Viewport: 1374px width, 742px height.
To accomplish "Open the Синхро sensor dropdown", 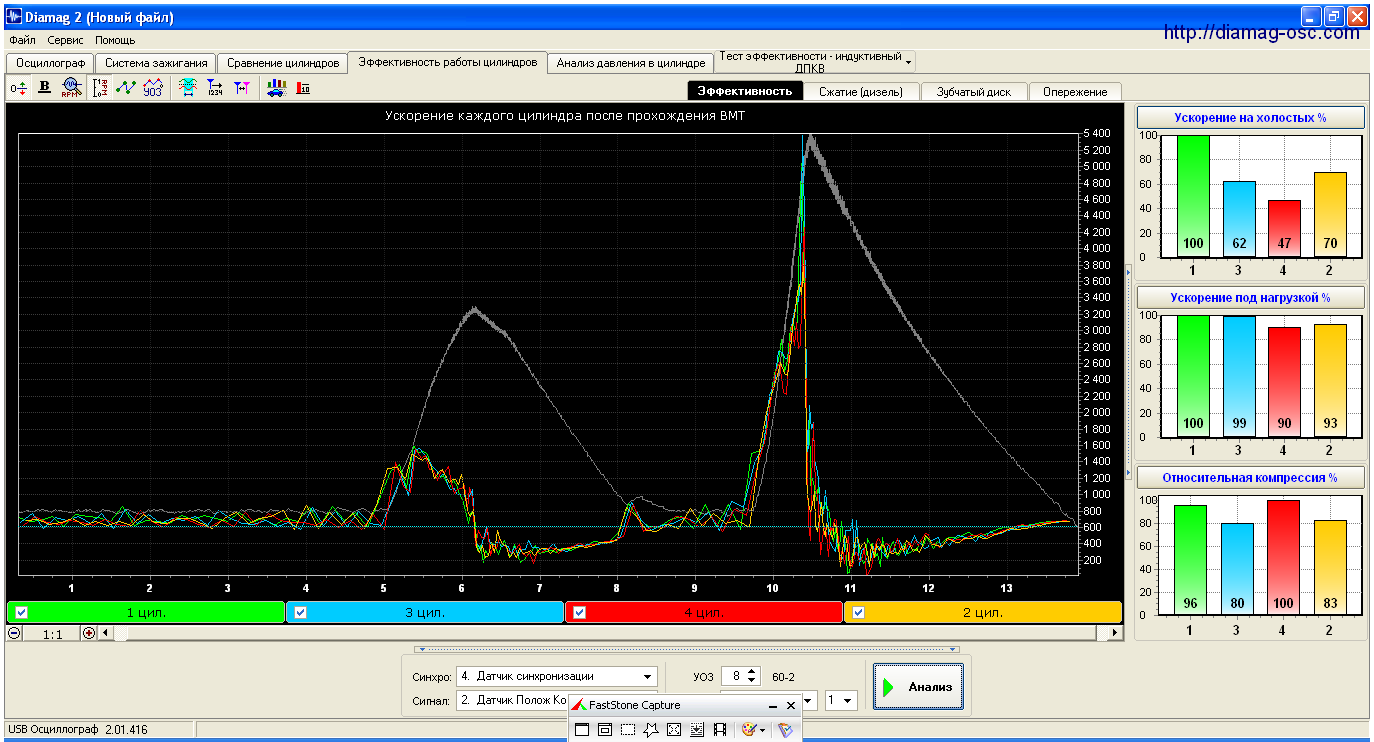I will coord(649,677).
